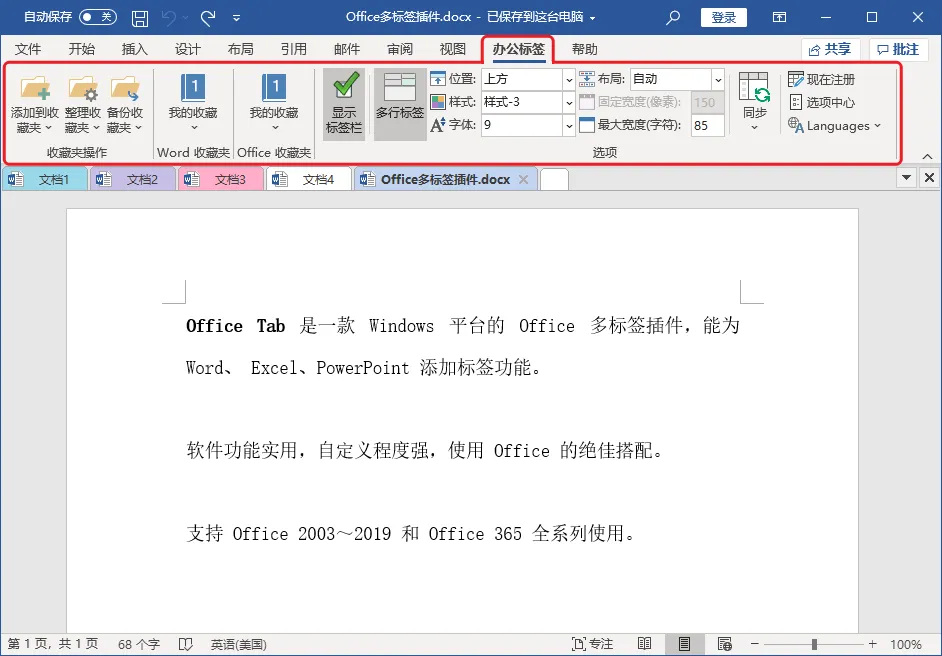The width and height of the screenshot is (942, 656).
Task: Toggle 固定宽度(像素) checkbox
Action: click(587, 102)
